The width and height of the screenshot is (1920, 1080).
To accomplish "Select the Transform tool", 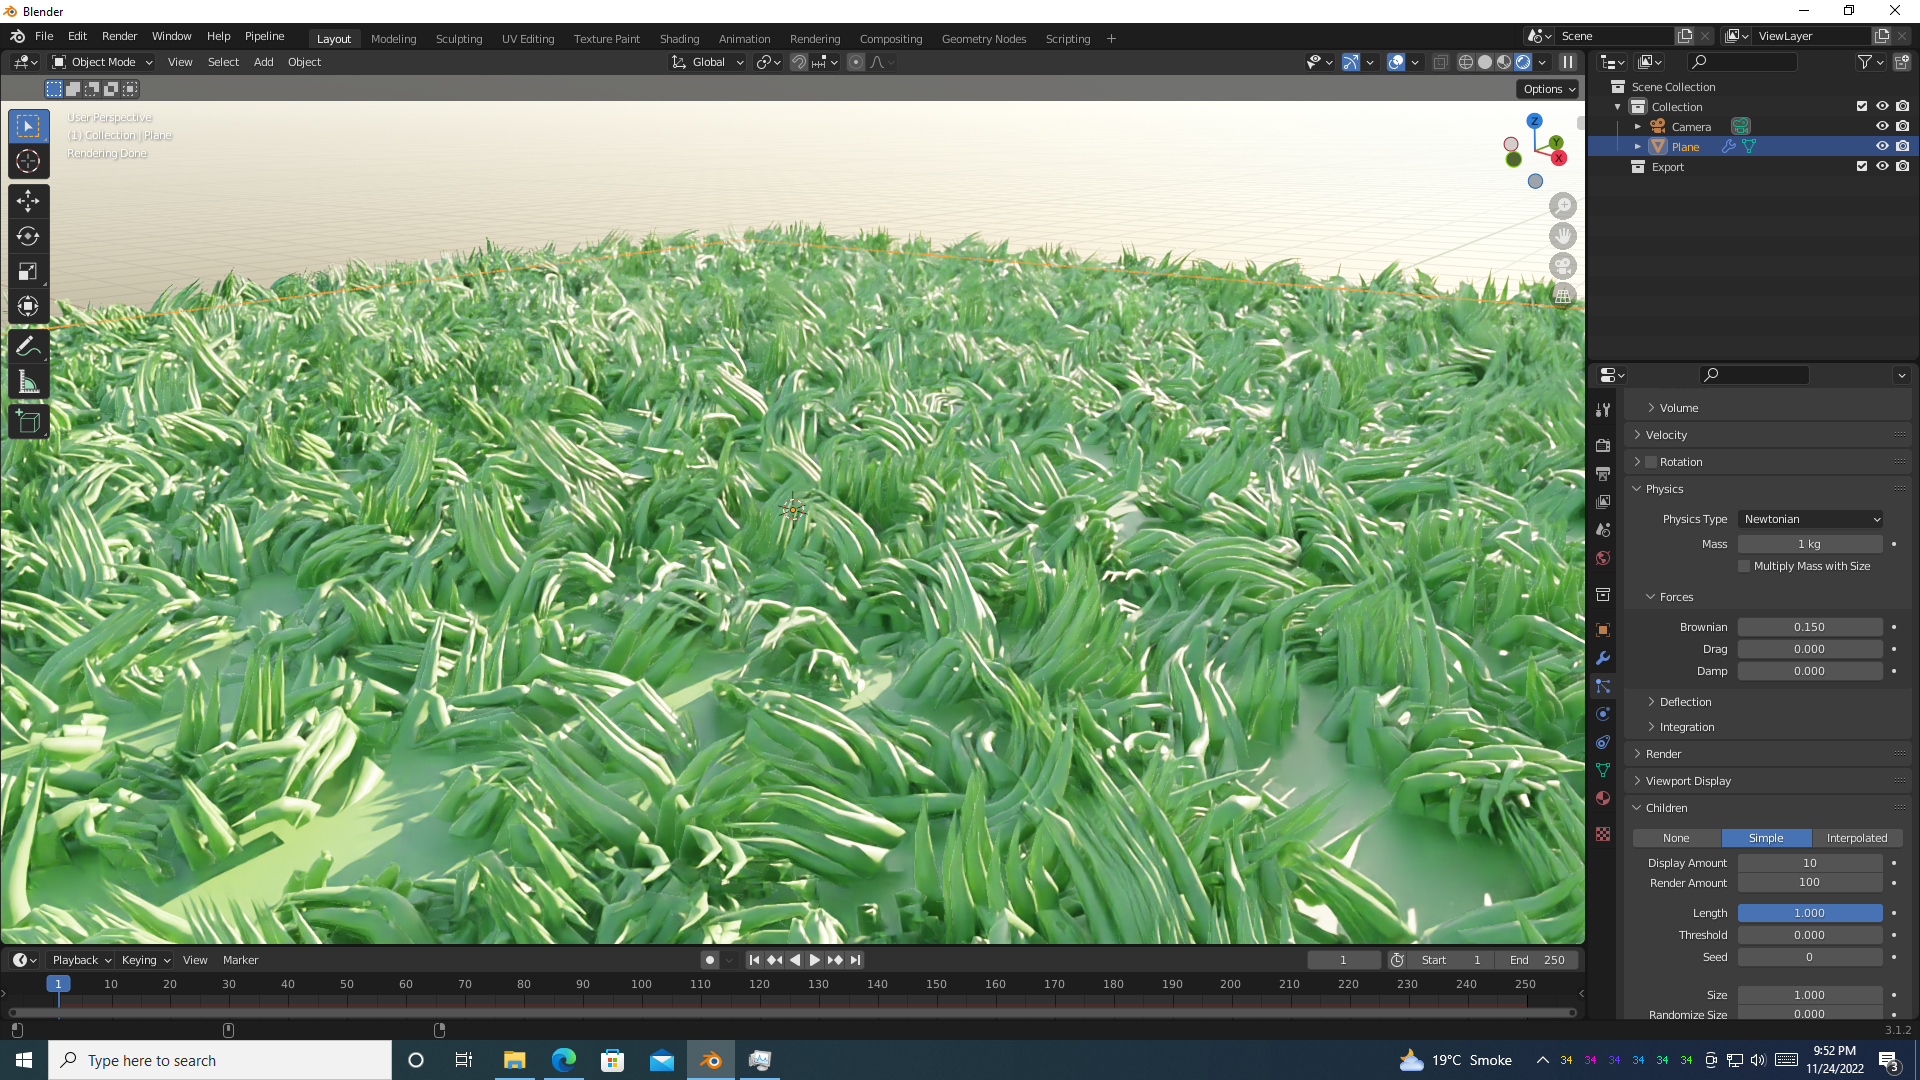I will tap(28, 306).
